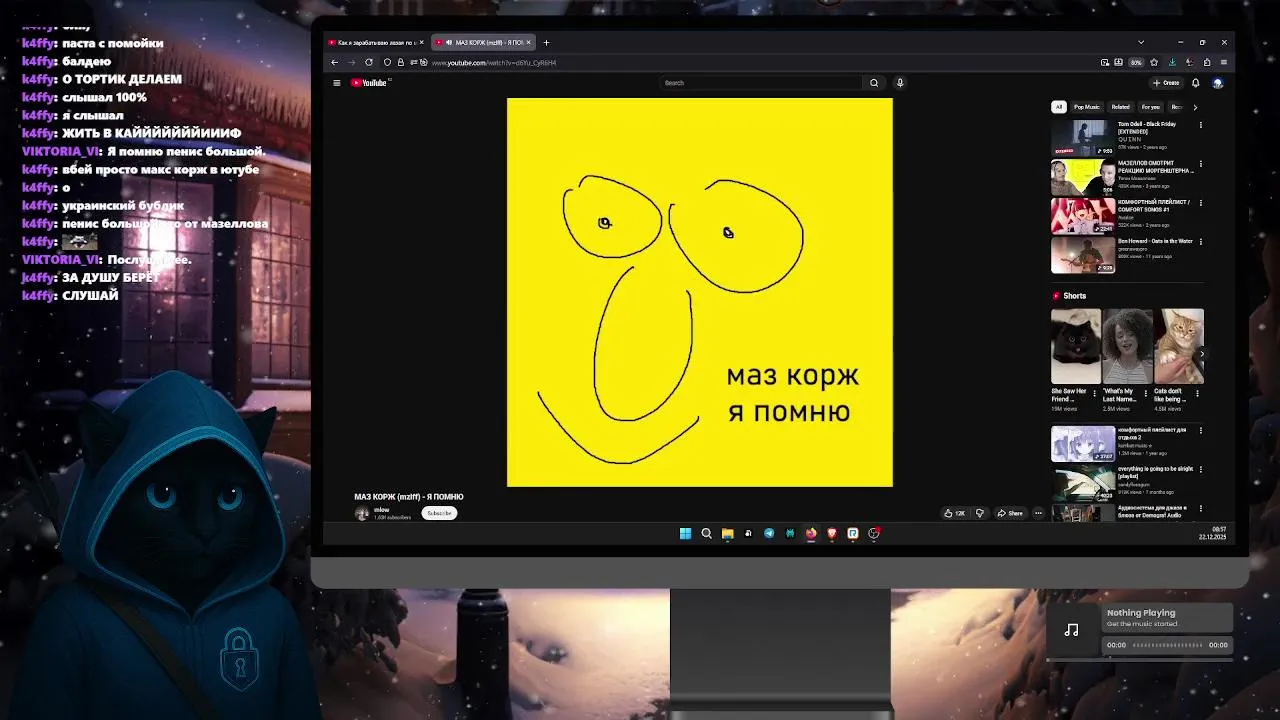The image size is (1280, 720).
Task: Open the mlow channel avatar
Action: pyautogui.click(x=362, y=513)
